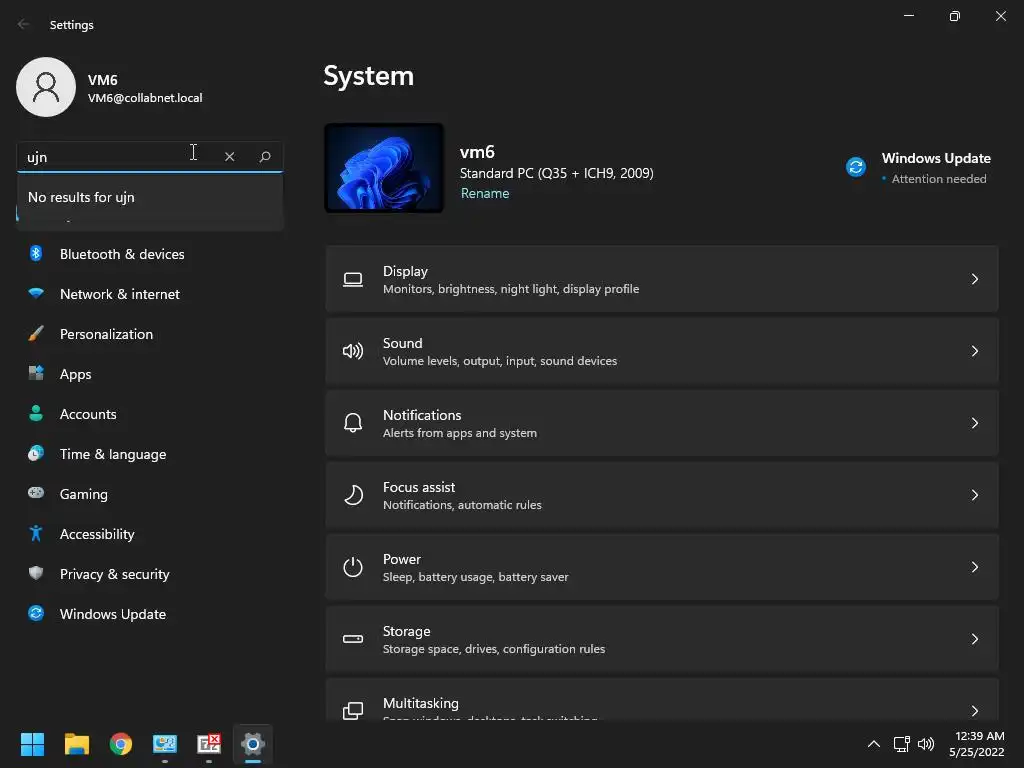Click the Gaming controller icon
This screenshot has width=1024, height=768.
(36, 493)
